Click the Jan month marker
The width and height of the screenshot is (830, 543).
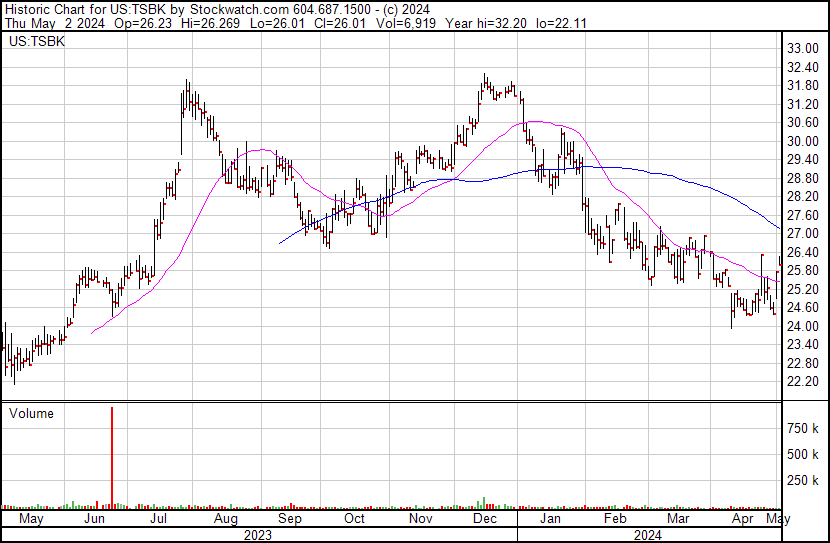pyautogui.click(x=550, y=519)
